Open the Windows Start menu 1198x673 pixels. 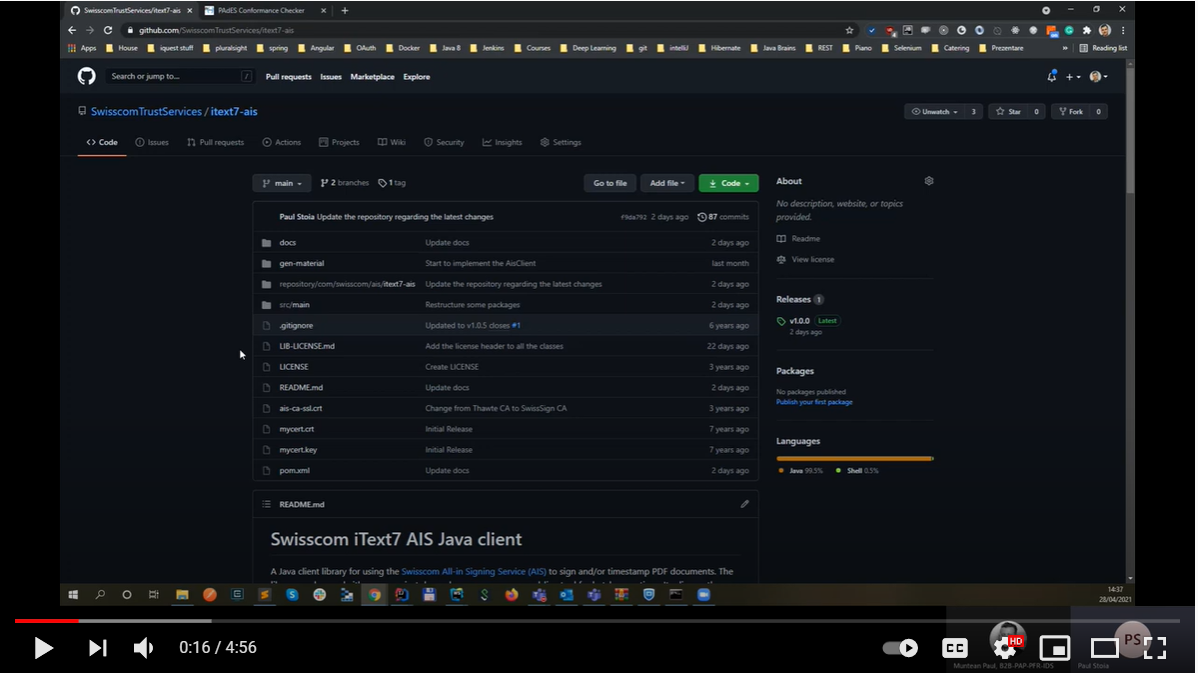pos(73,594)
